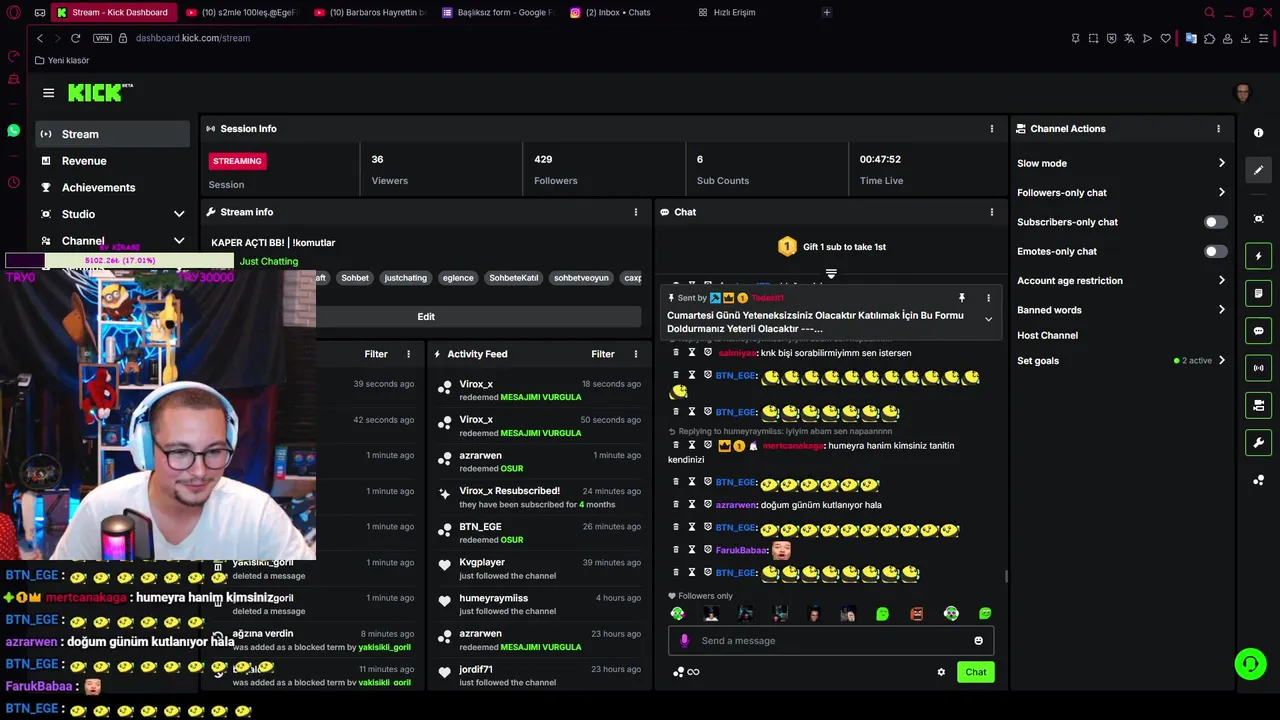The width and height of the screenshot is (1280, 720).
Task: Expand Followers-only chat settings
Action: 1221,193
